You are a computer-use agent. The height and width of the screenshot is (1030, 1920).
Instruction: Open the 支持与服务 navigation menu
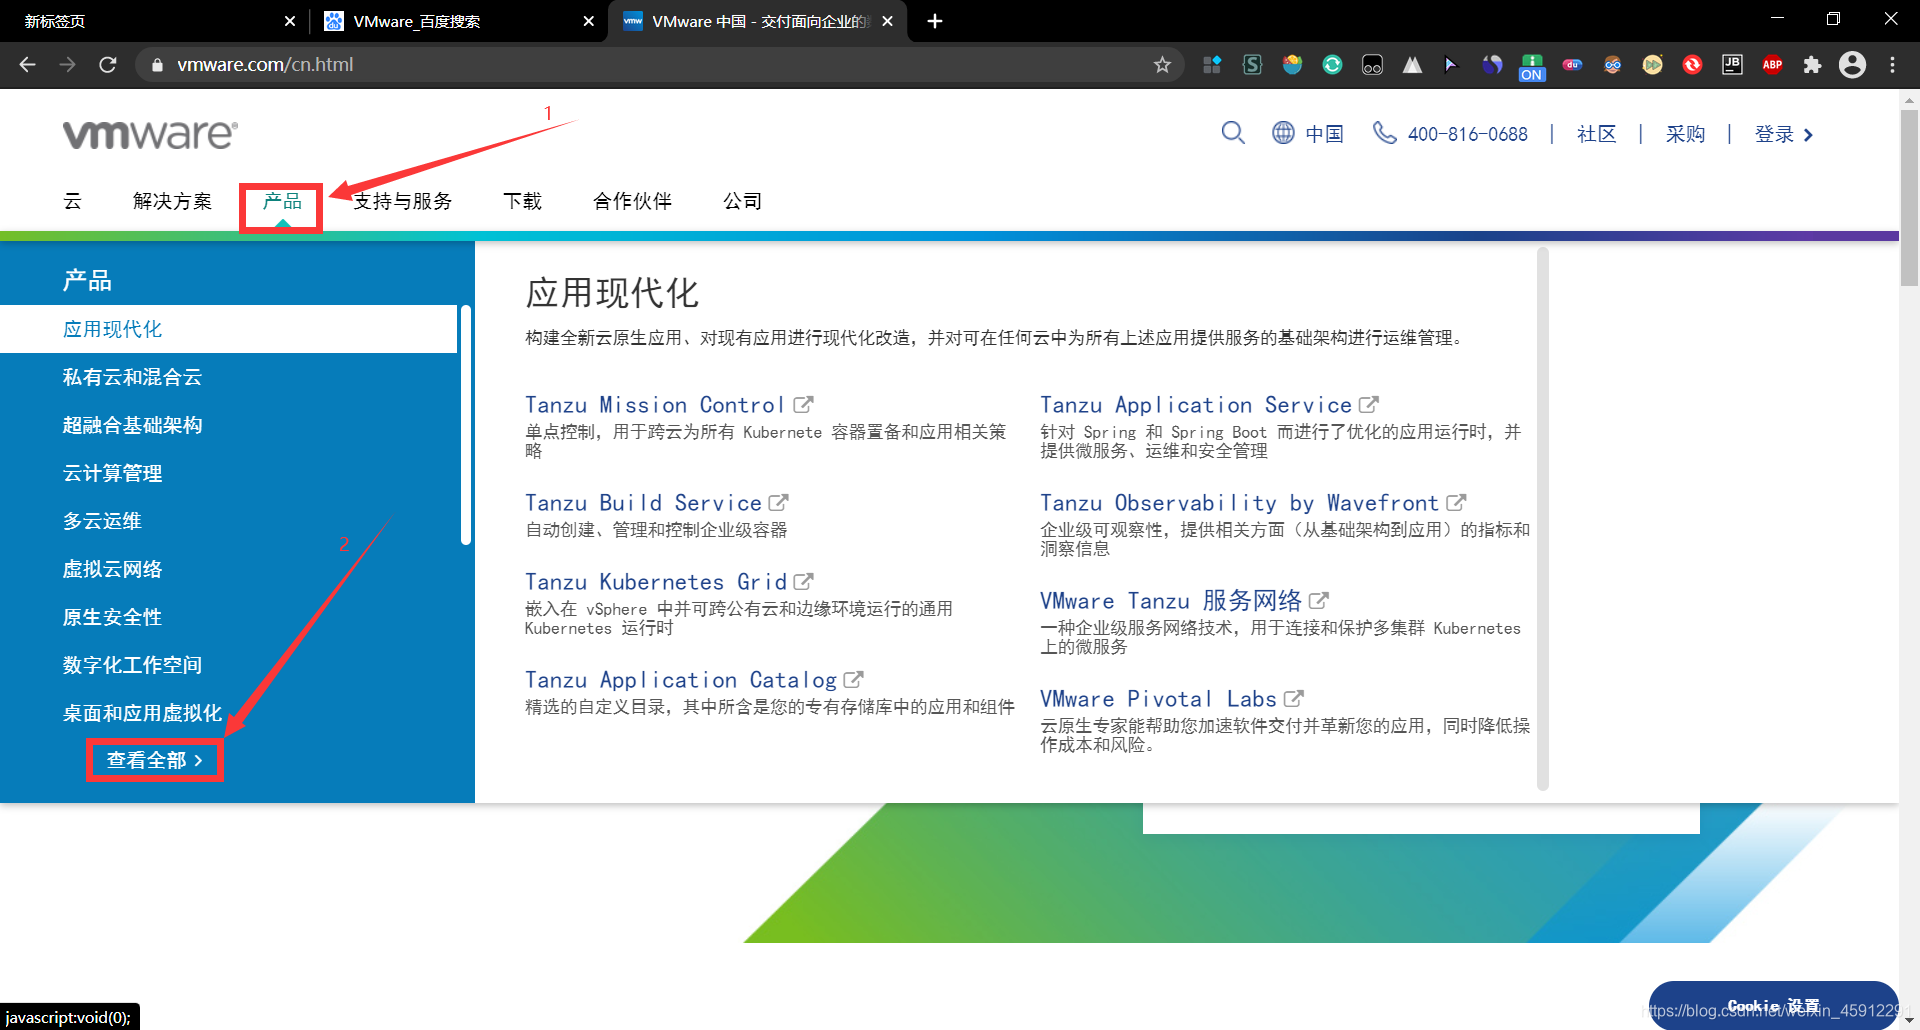tap(402, 201)
